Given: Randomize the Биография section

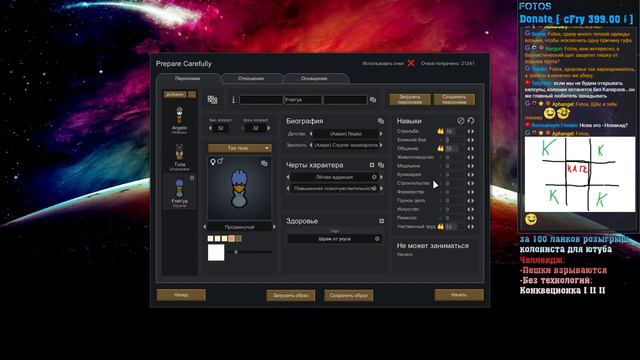Looking at the screenshot, I should (381, 121).
